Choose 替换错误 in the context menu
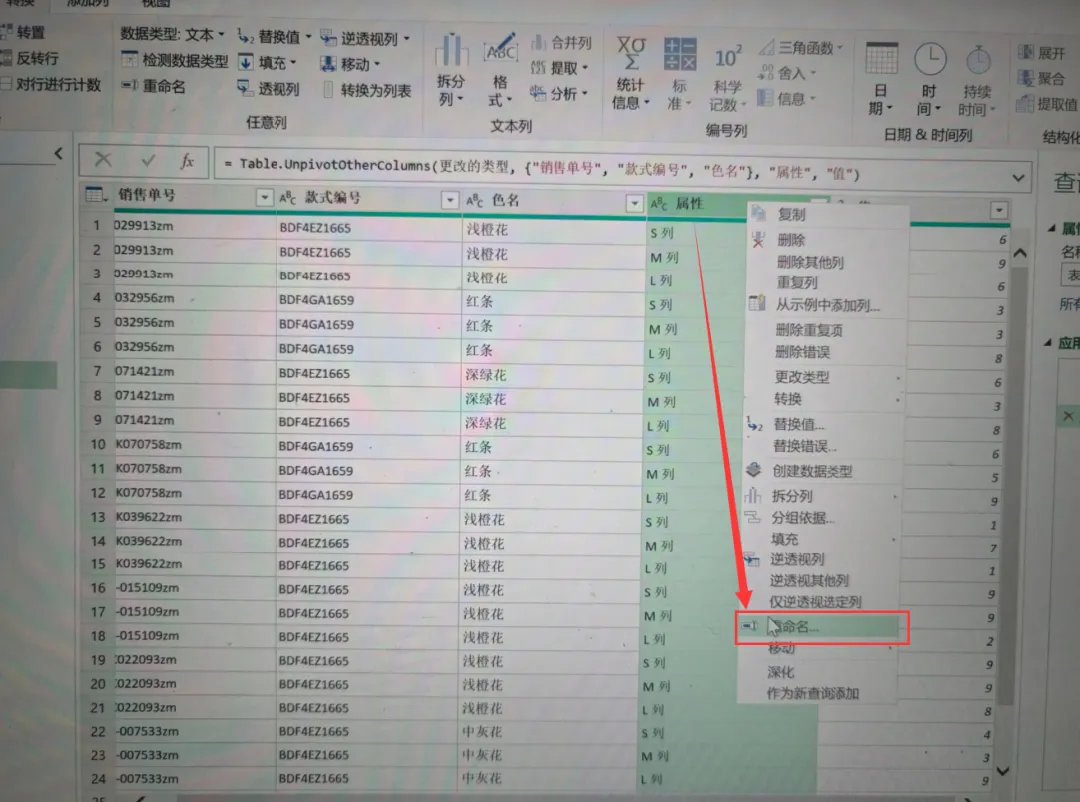1080x802 pixels. pyautogui.click(x=805, y=446)
